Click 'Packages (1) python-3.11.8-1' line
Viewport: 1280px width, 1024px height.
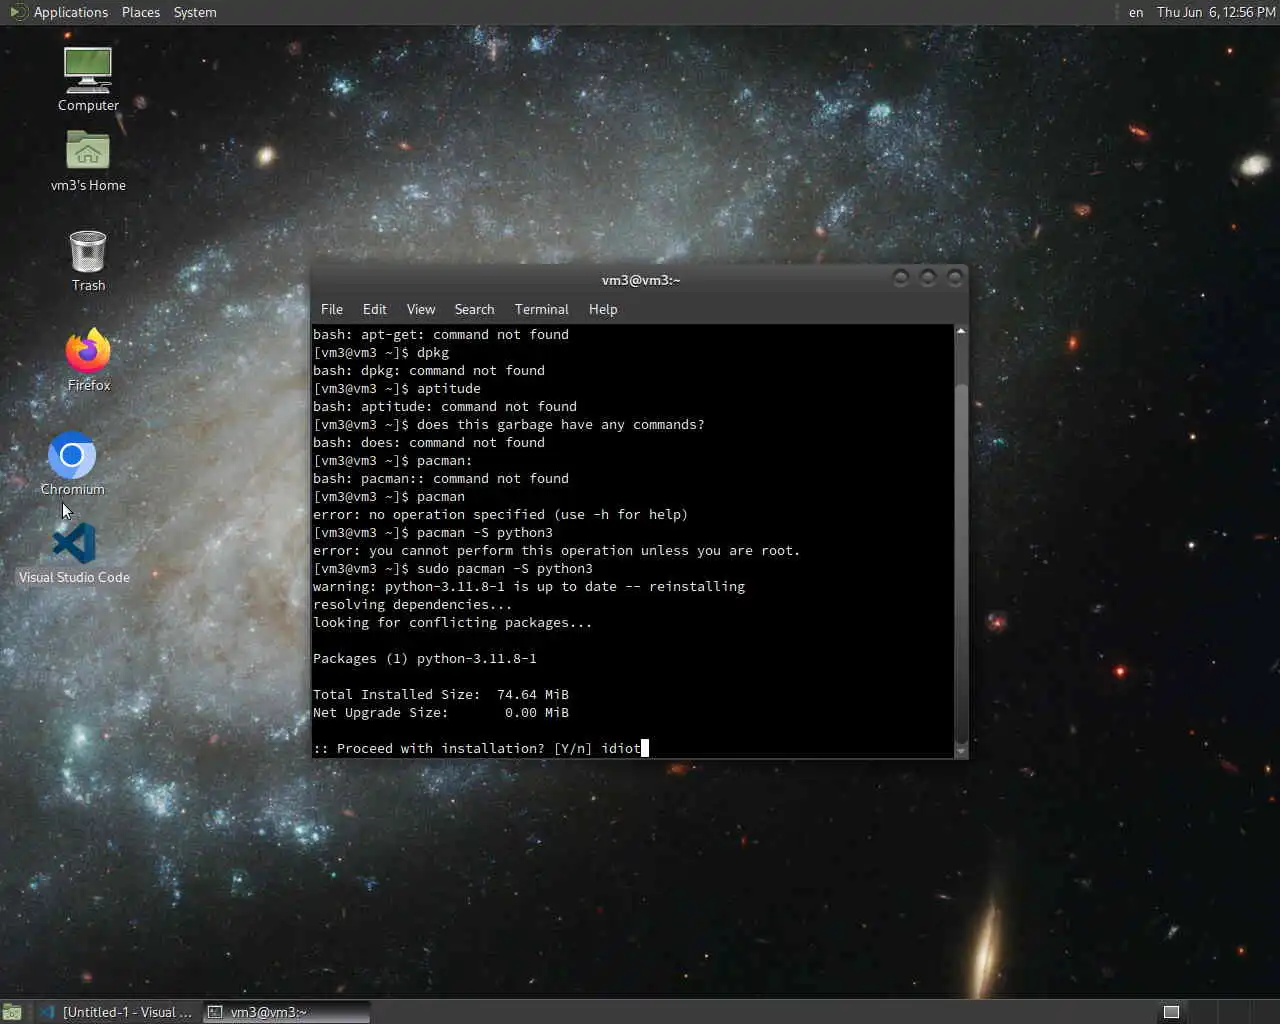[425, 659]
